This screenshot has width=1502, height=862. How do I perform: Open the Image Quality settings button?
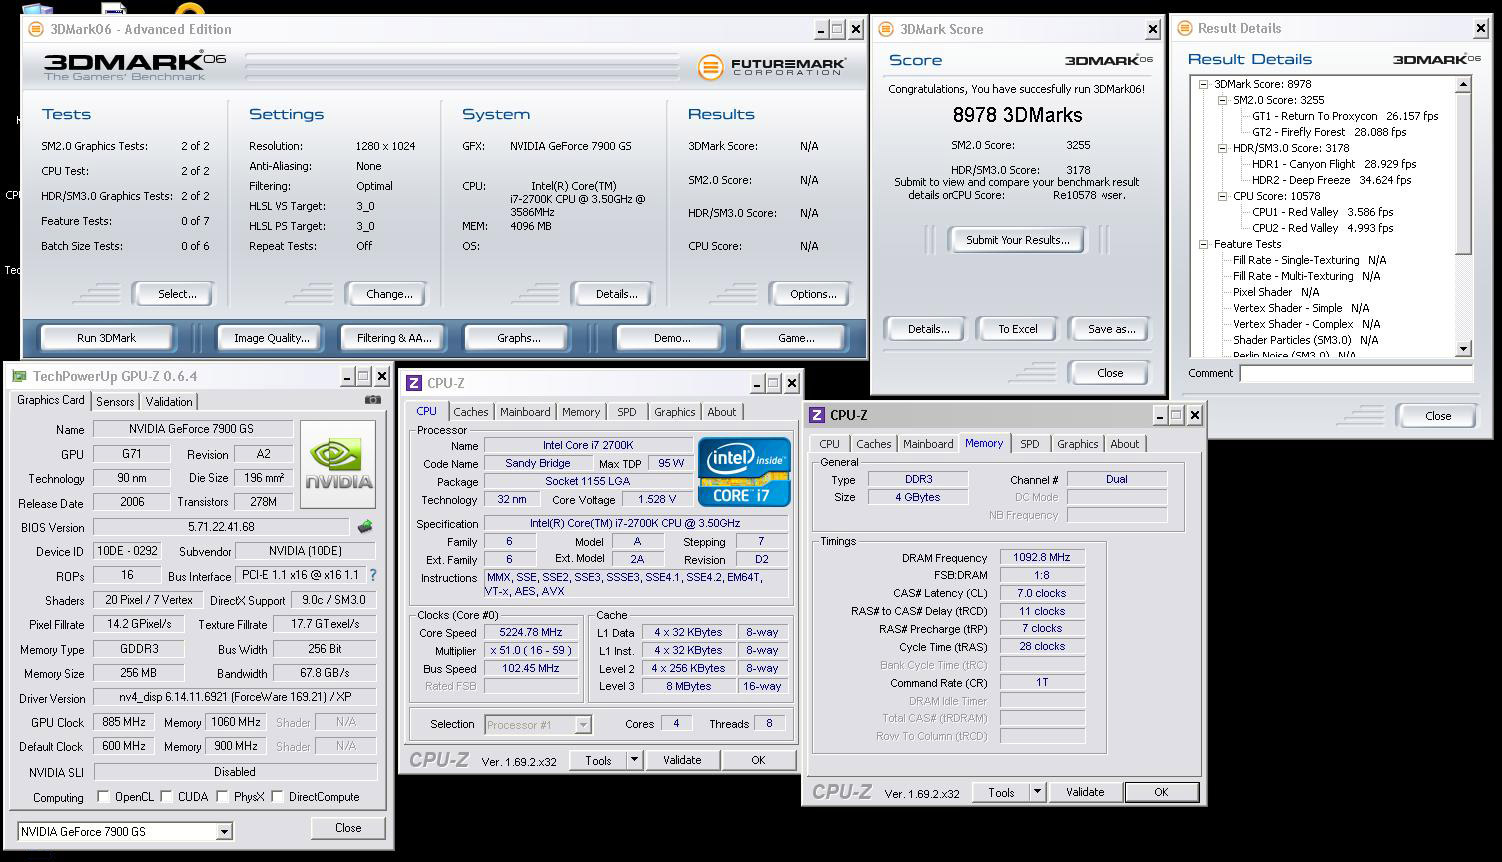271,338
